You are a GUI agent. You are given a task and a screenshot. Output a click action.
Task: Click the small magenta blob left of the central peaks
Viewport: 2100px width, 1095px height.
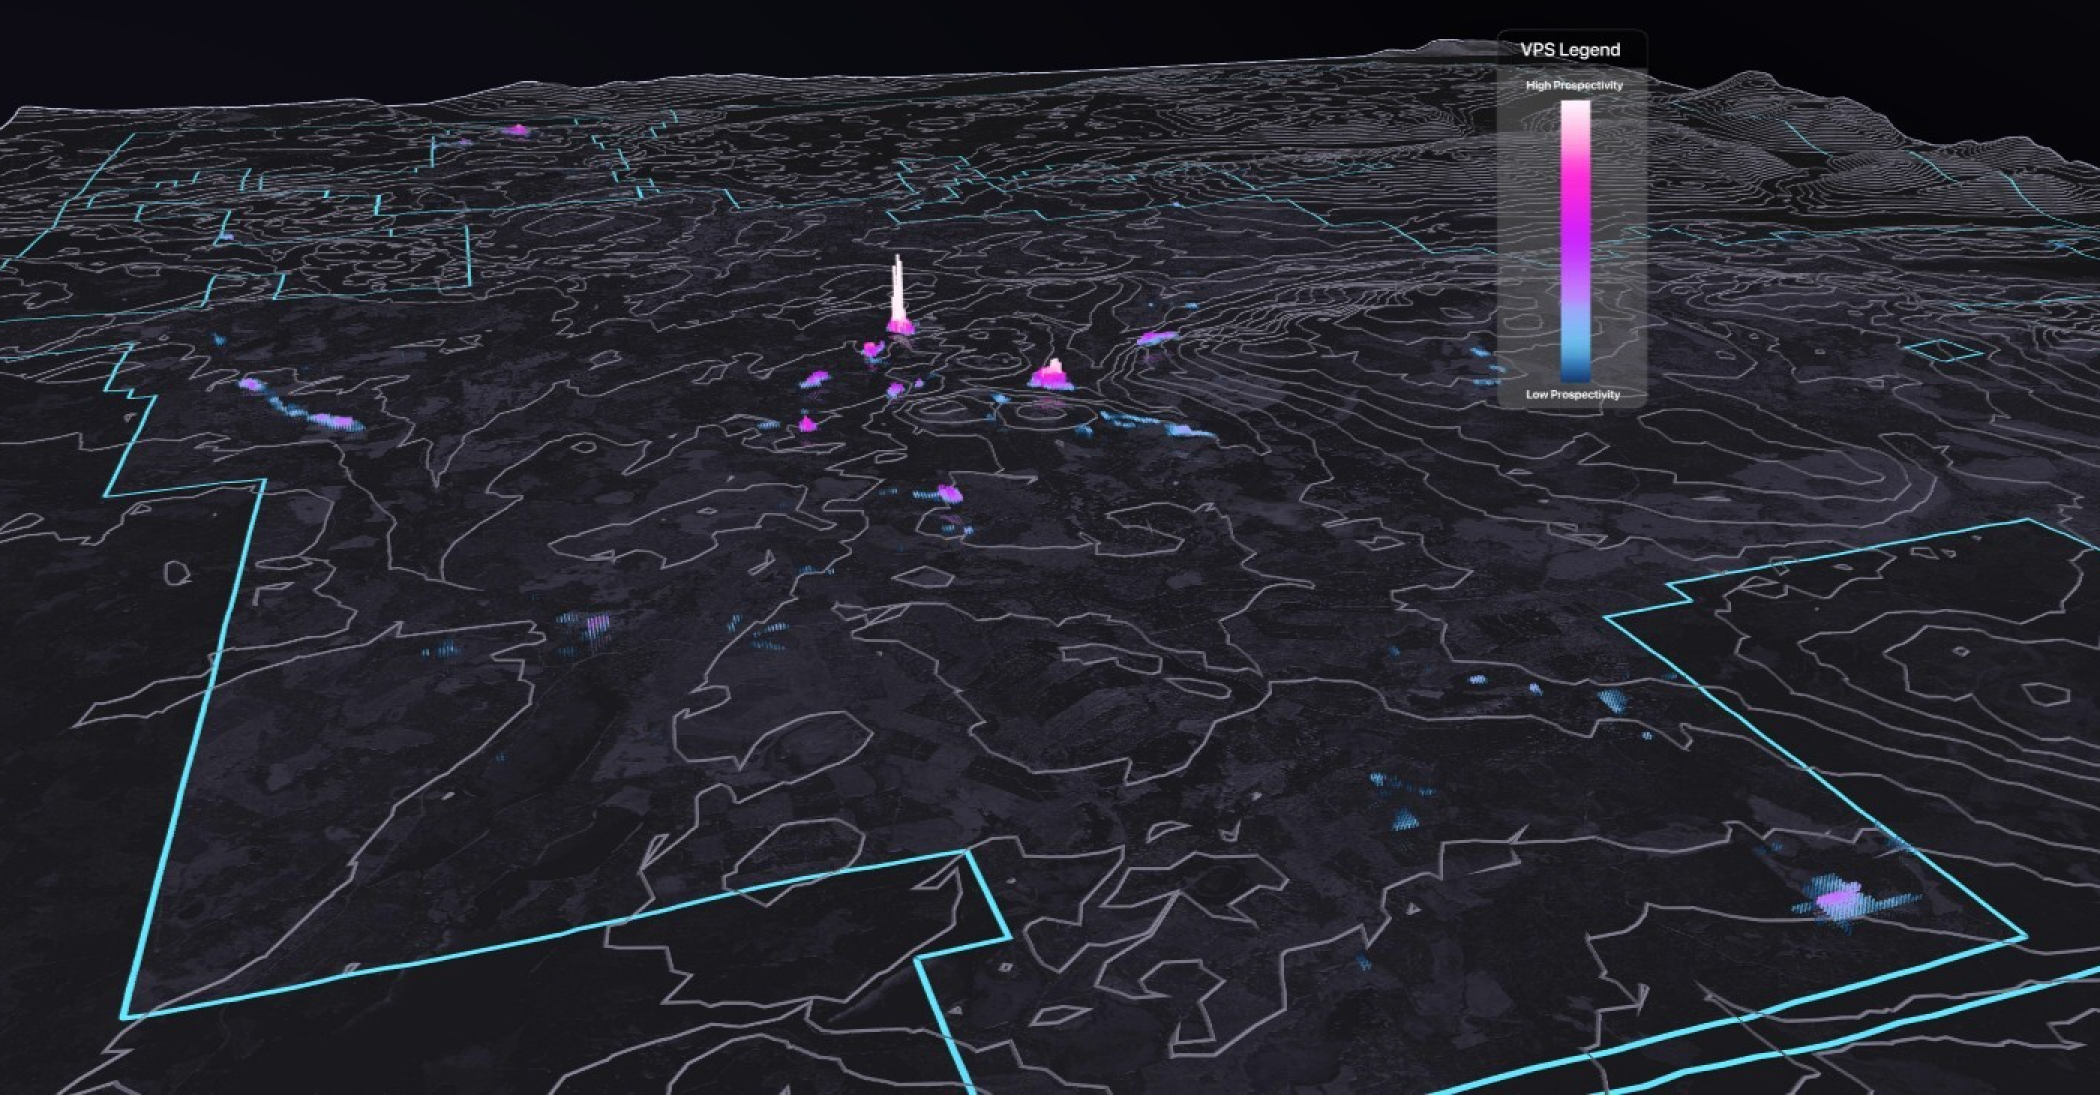[x=816, y=379]
